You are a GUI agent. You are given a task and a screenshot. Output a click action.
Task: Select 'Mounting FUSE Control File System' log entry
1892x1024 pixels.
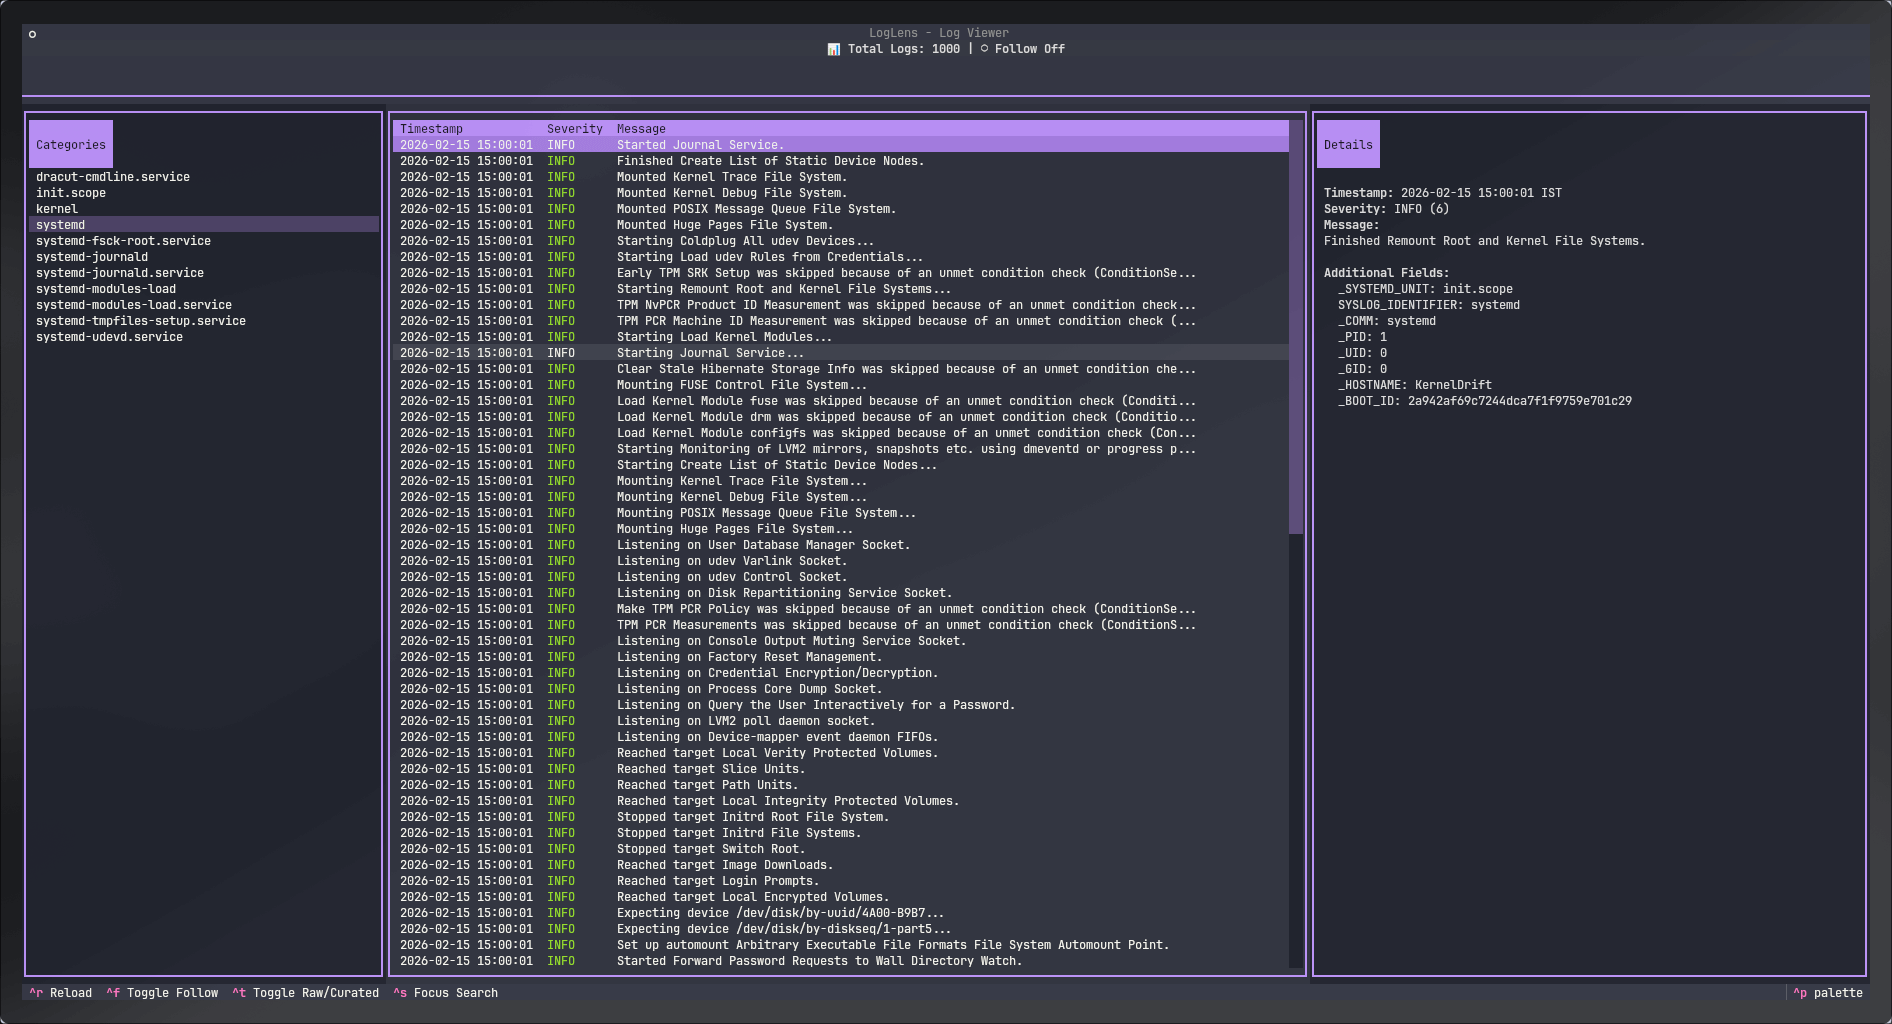741,385
